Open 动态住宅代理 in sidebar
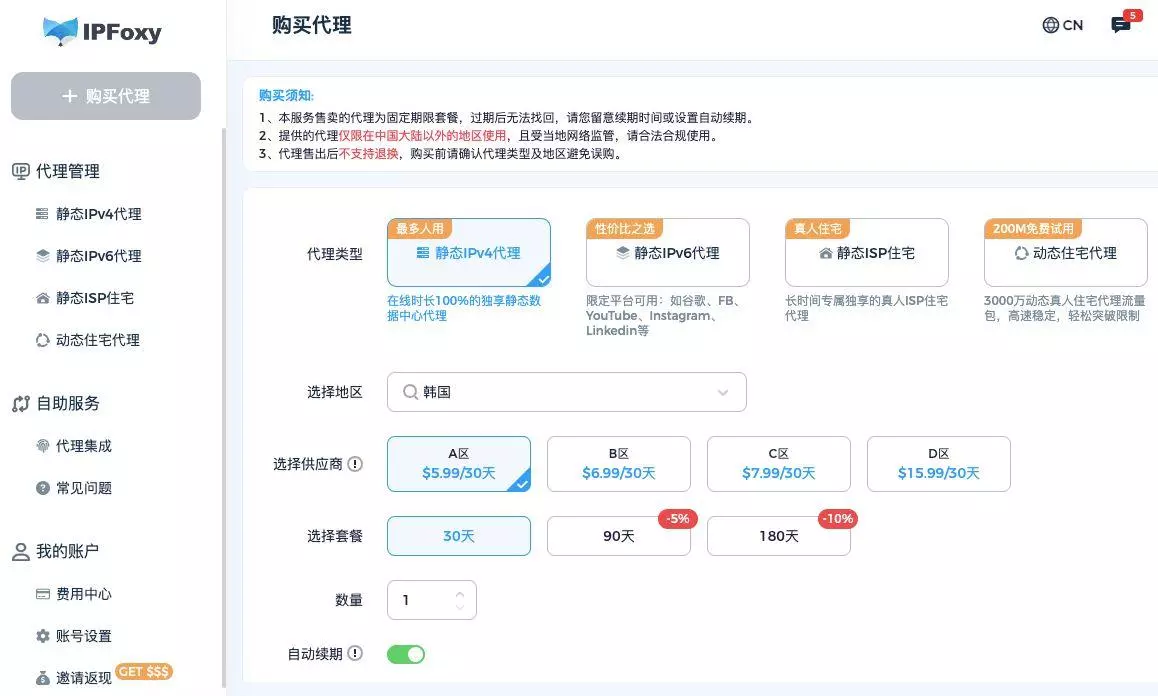Screen dimensions: 1158x696 pyautogui.click(x=88, y=340)
